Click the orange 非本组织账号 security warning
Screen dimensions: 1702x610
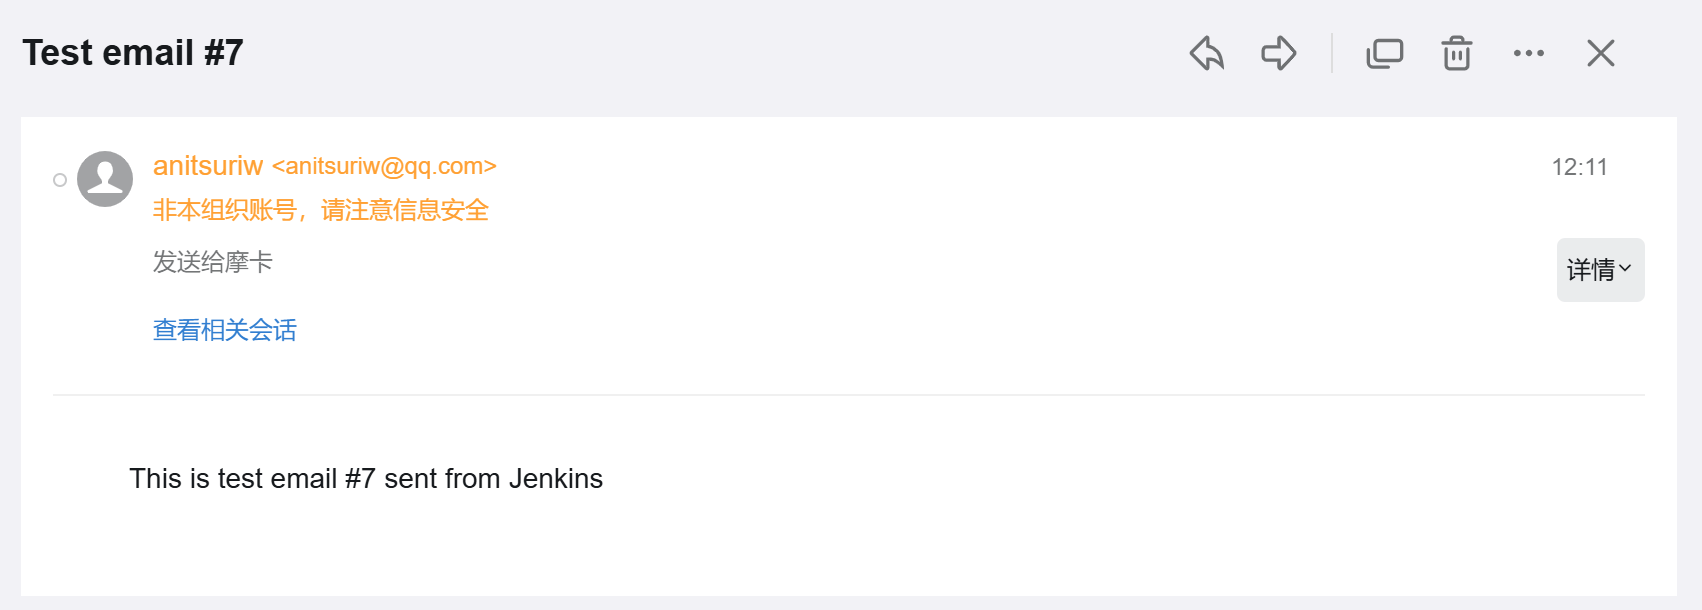pos(320,210)
